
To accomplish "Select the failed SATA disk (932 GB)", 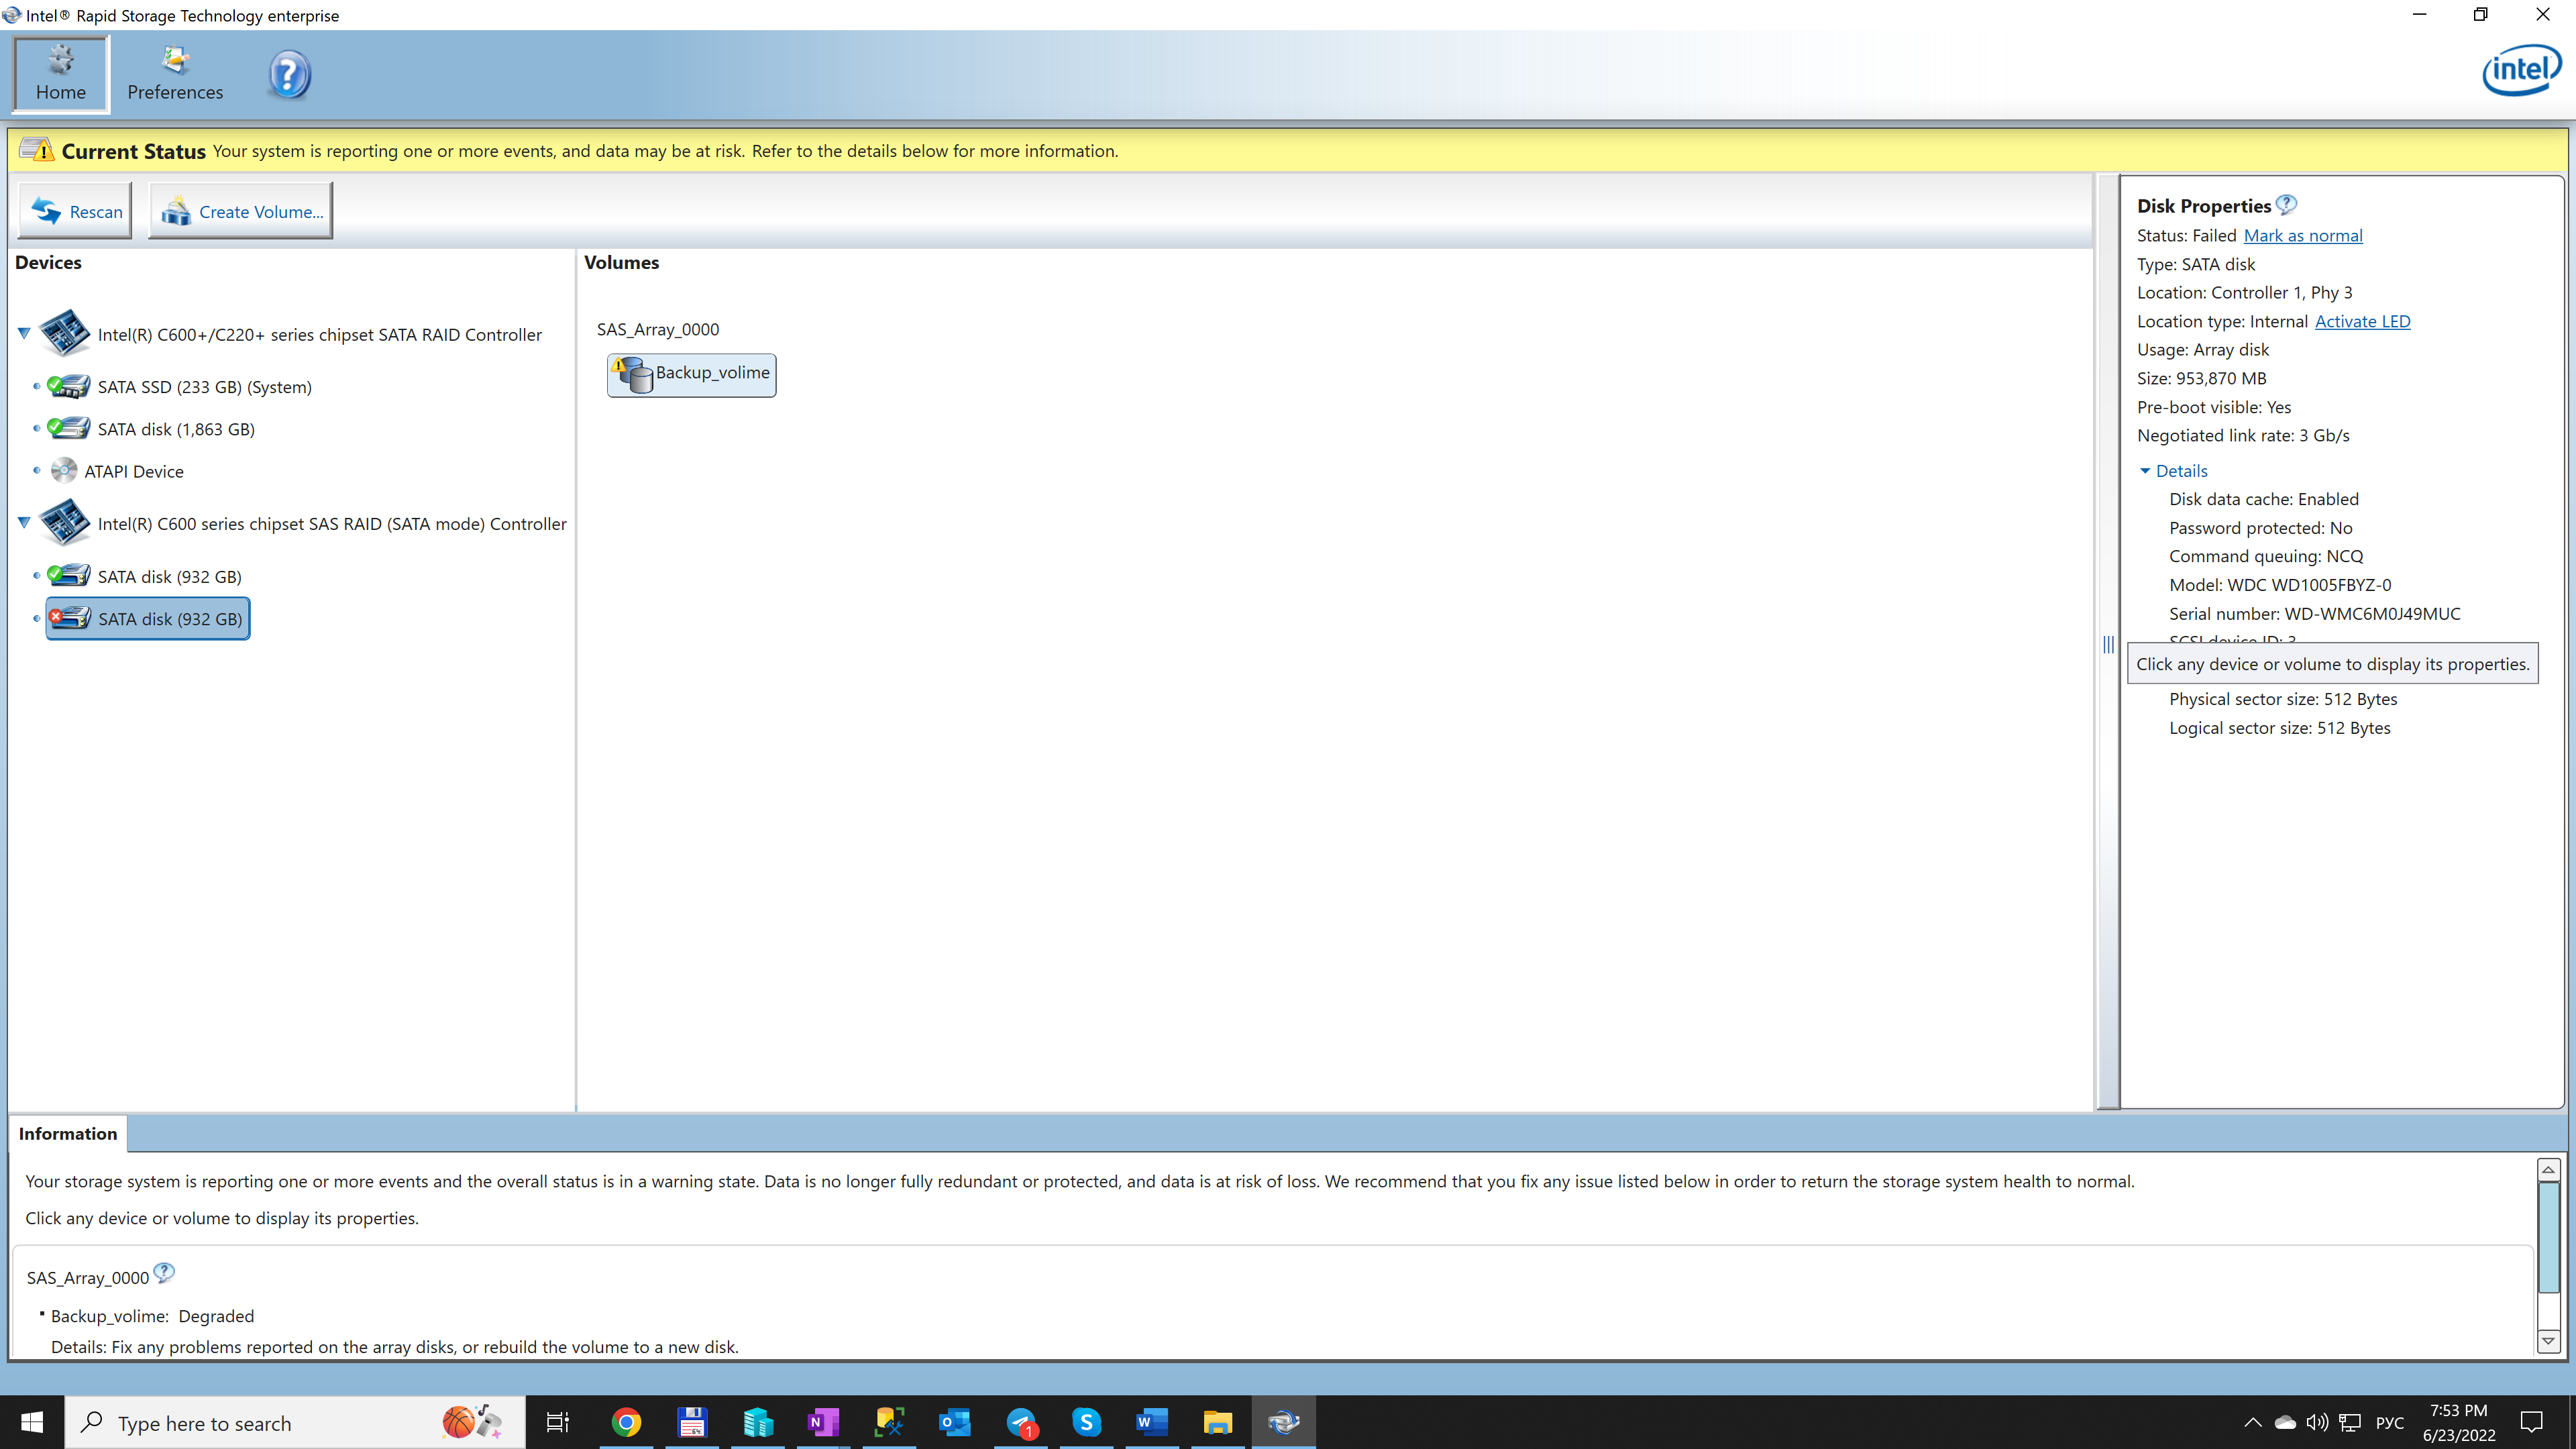I will 148,619.
